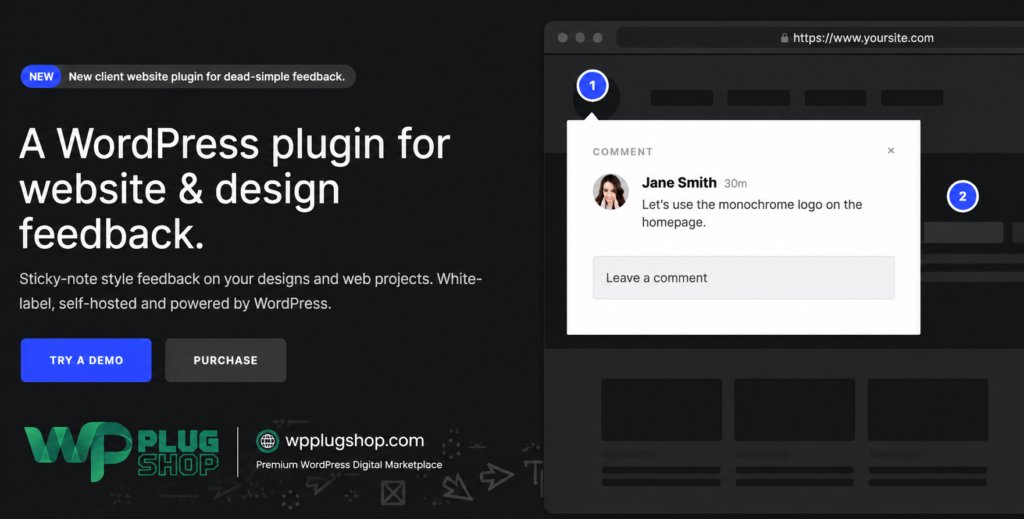The width and height of the screenshot is (1024, 519).
Task: Click the WordPress plugin main headline
Action: (x=234, y=188)
